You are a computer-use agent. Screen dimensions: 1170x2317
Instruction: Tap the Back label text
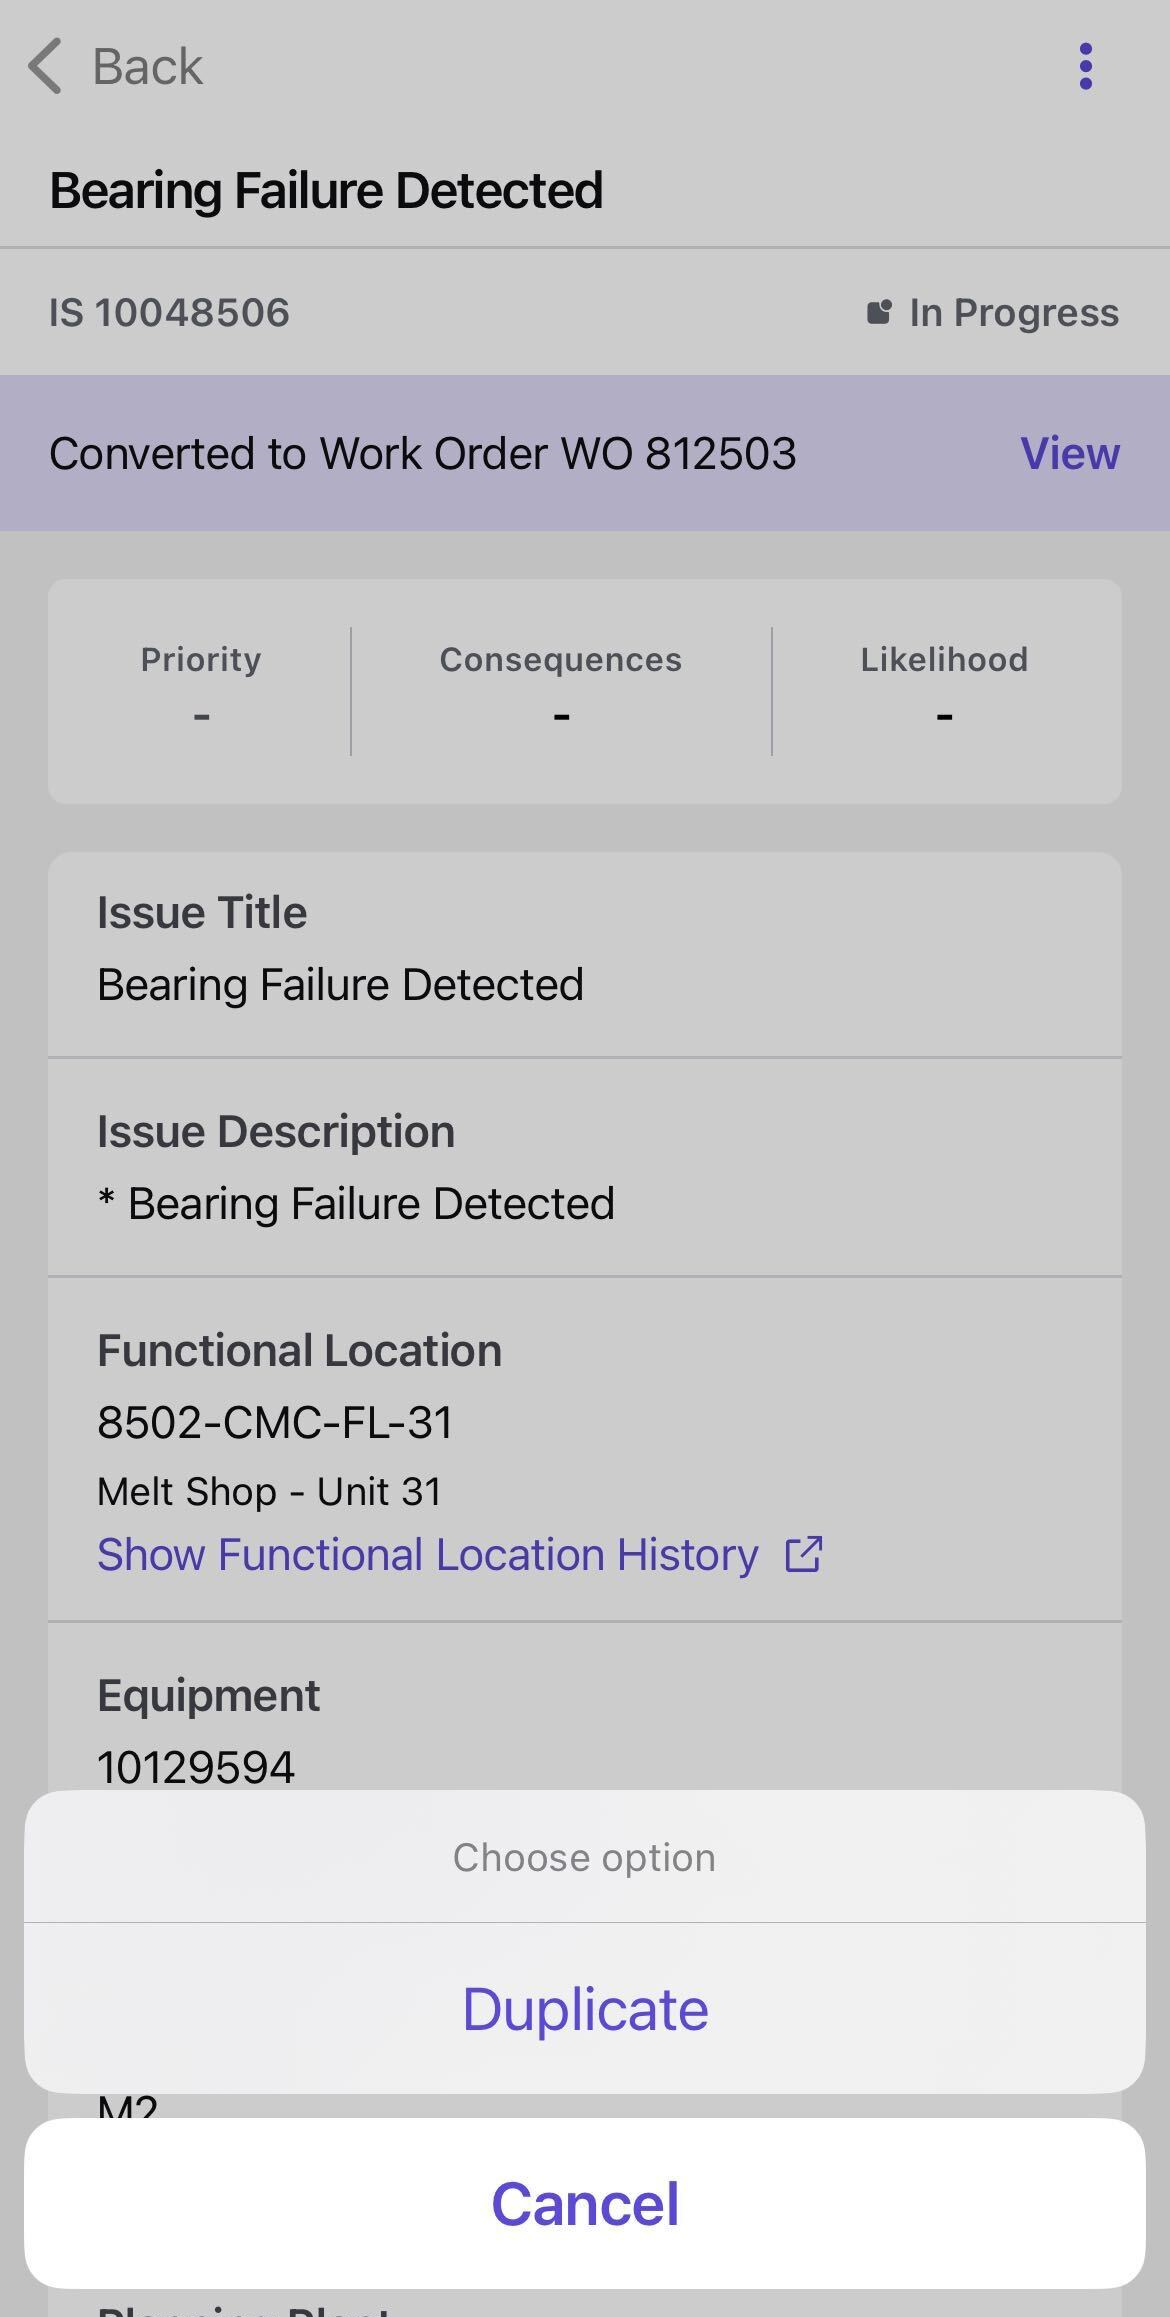point(147,67)
